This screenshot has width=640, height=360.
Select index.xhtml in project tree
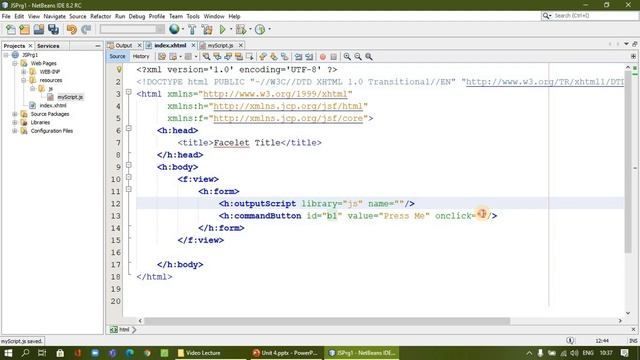tap(53, 105)
